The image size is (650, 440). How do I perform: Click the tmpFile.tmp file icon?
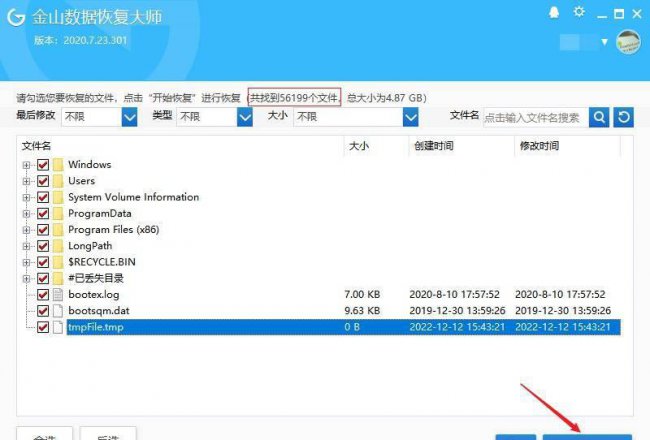(58, 327)
